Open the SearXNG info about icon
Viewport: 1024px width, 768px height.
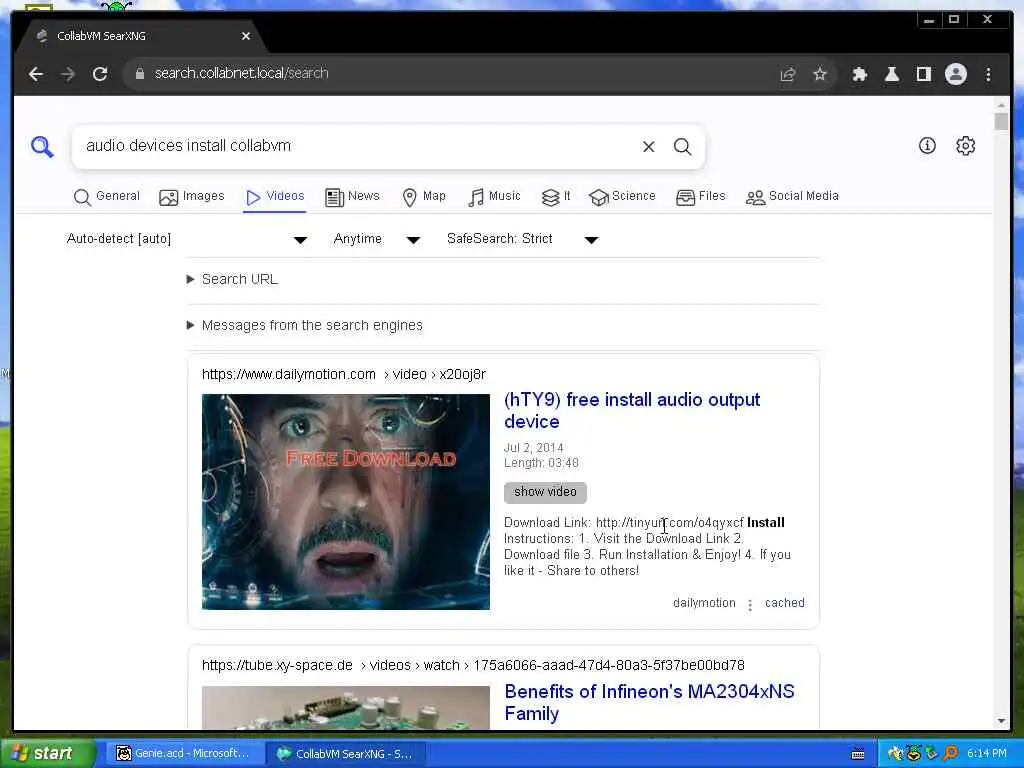tap(927, 146)
